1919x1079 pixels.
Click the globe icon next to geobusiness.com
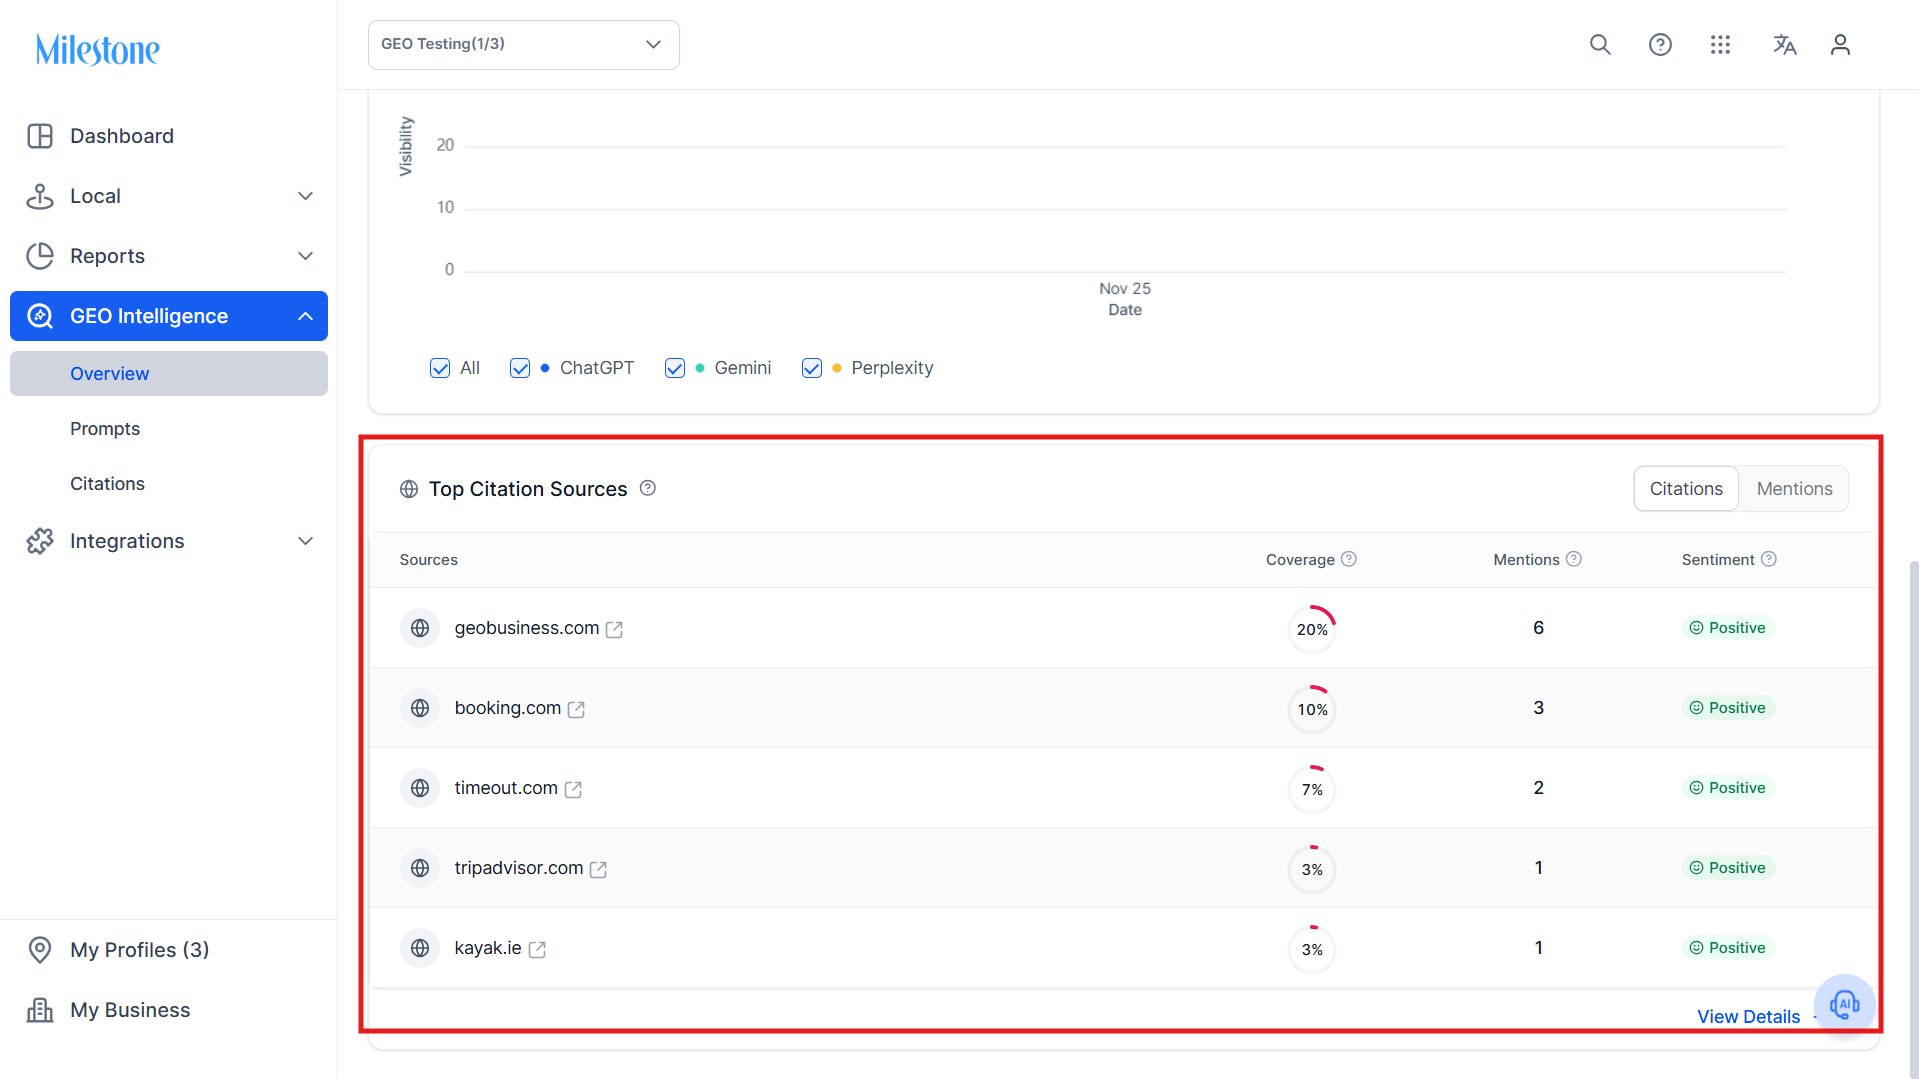point(420,628)
